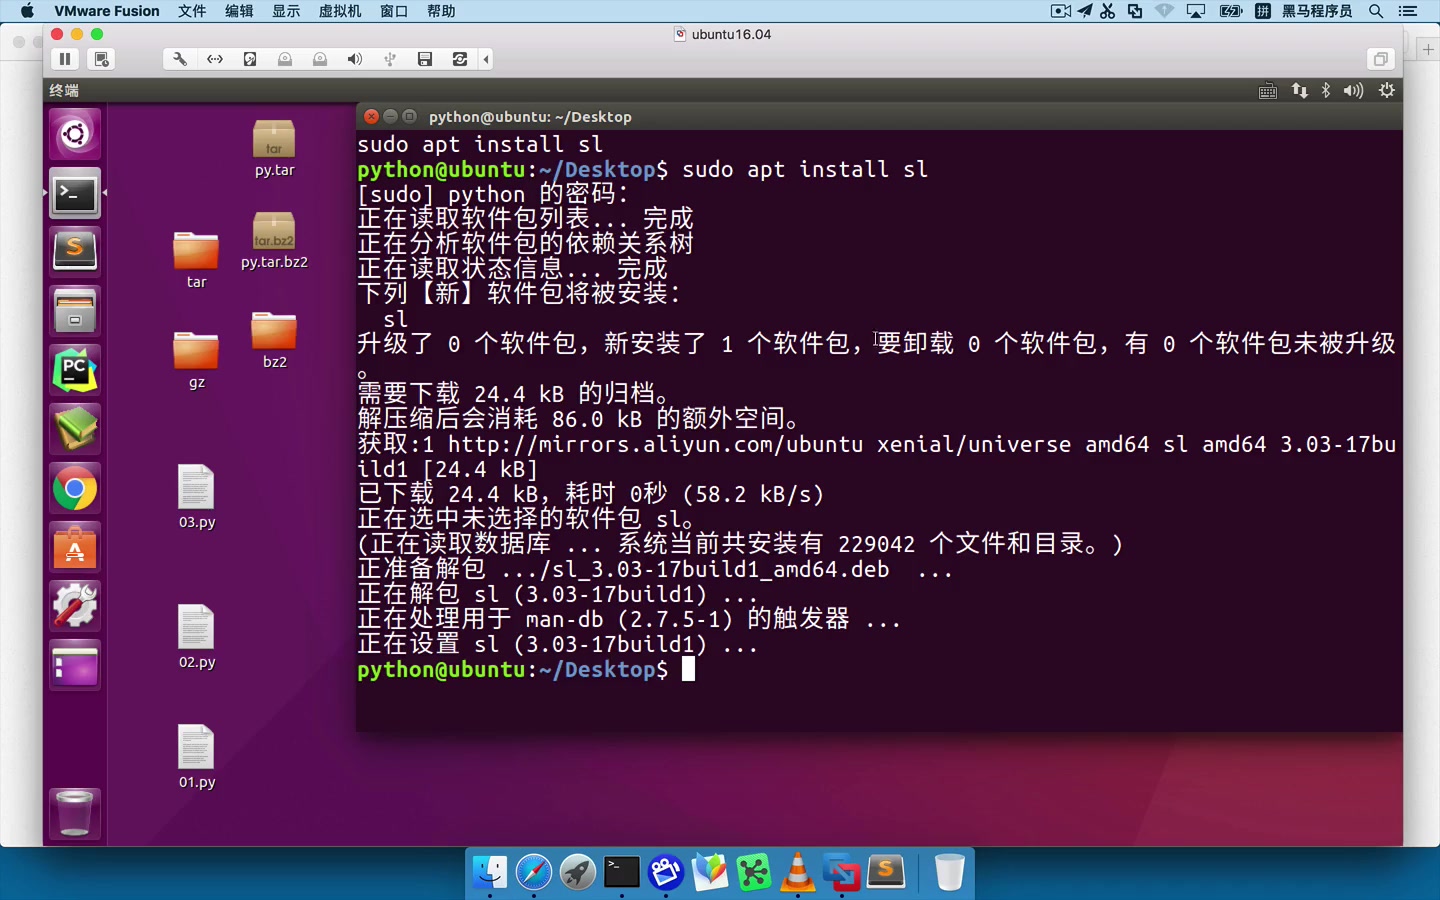Viewport: 1440px width, 900px height.
Task: Open Finder from the macOS Dock
Action: click(x=490, y=872)
